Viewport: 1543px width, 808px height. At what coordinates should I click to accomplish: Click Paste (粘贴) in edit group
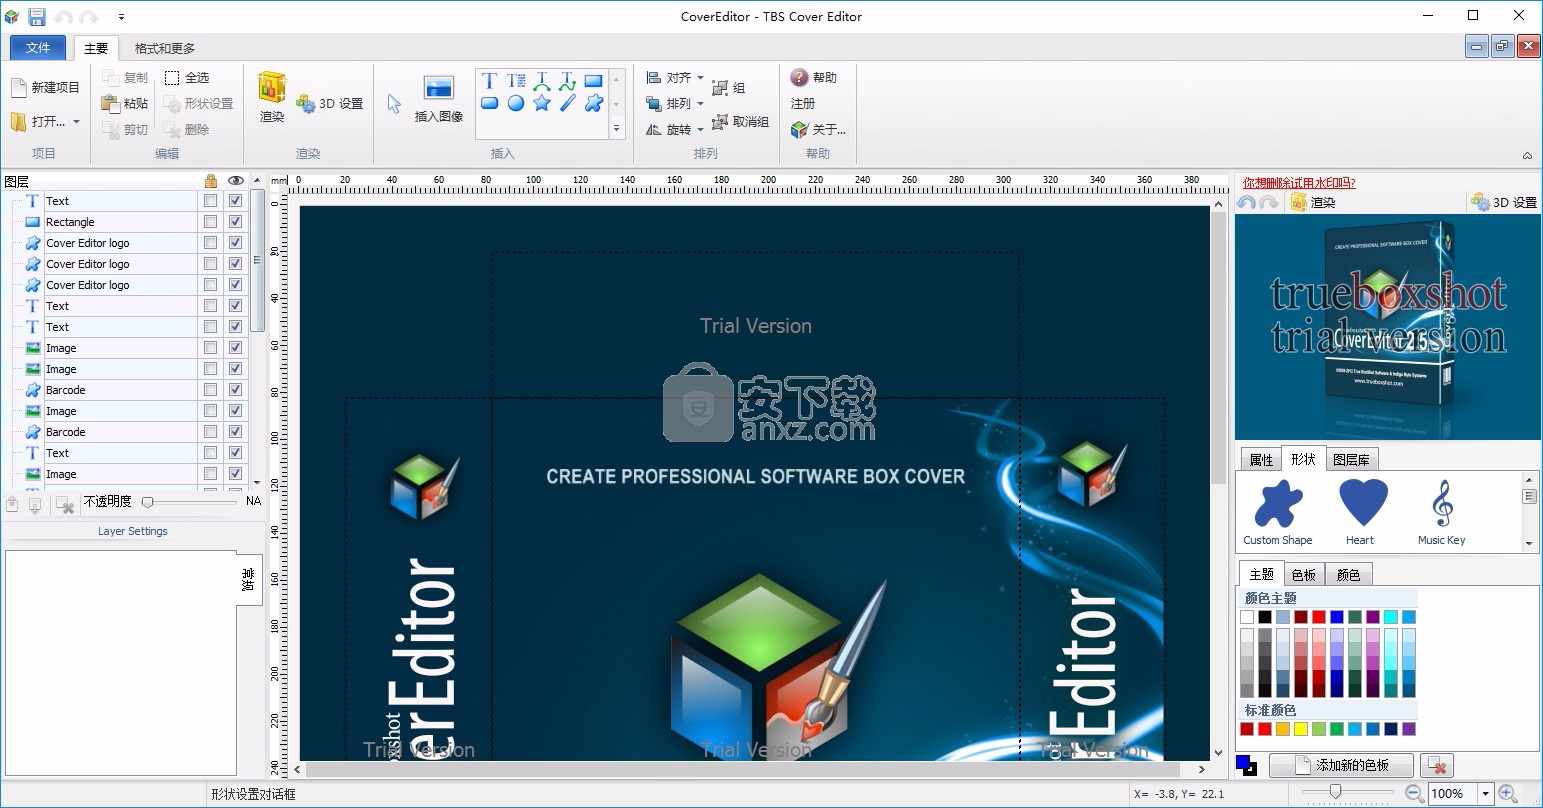(125, 103)
